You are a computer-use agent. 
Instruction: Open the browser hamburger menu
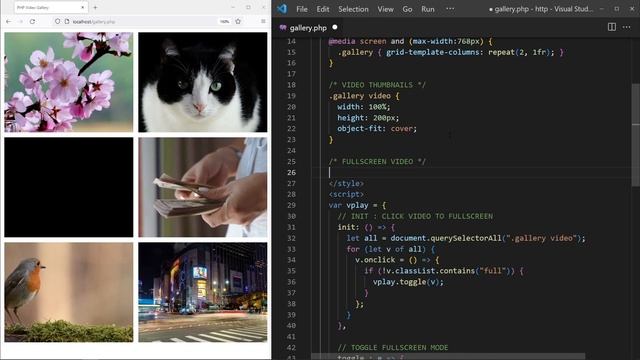pos(263,21)
